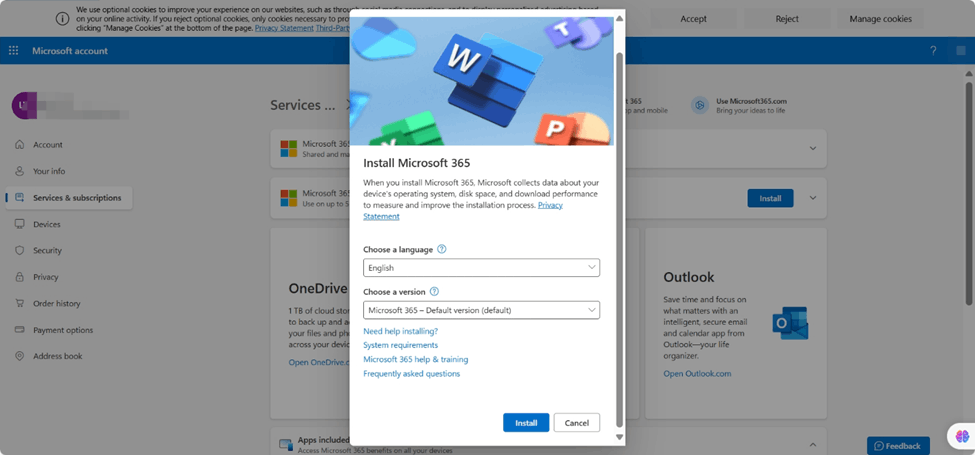Image resolution: width=975 pixels, height=455 pixels.
Task: Open Payment options in sidebar
Action: (63, 330)
